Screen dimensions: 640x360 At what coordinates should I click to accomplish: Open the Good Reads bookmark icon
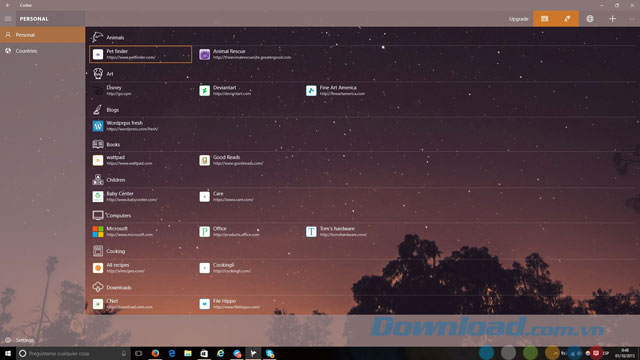tap(204, 160)
